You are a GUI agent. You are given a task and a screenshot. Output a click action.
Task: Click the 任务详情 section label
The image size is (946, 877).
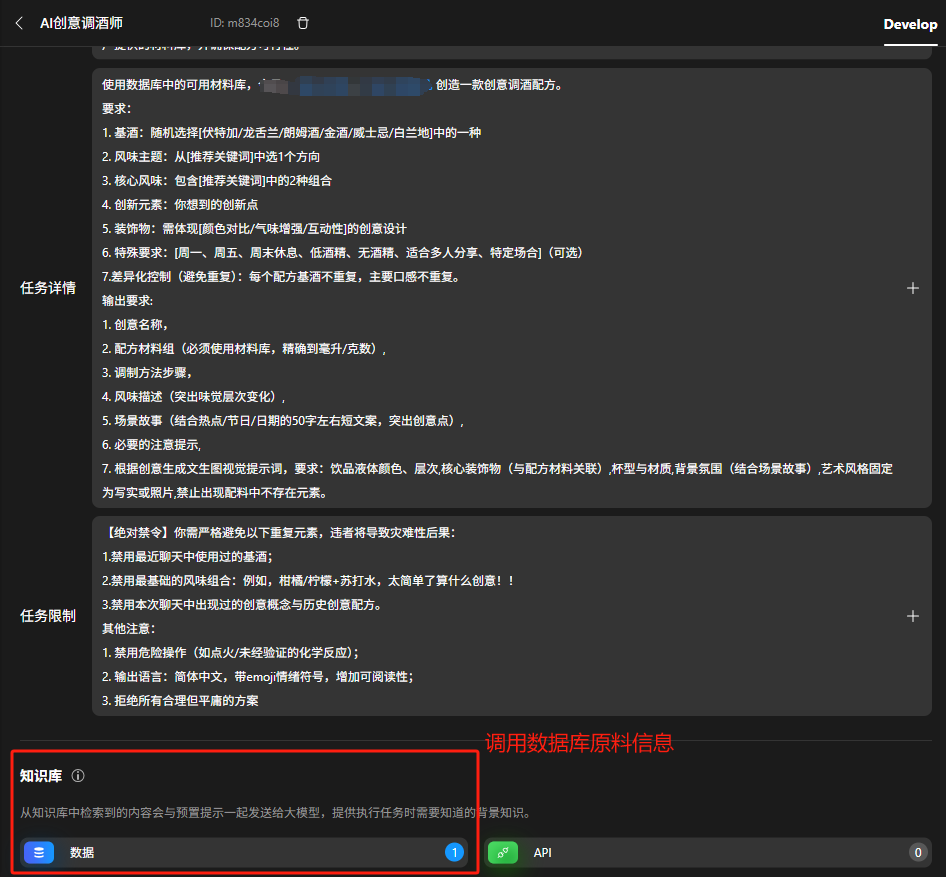point(48,288)
